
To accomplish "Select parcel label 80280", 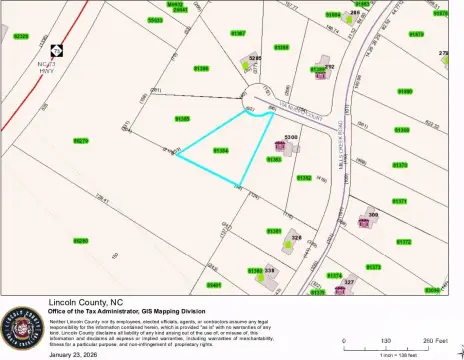I will [81, 241].
